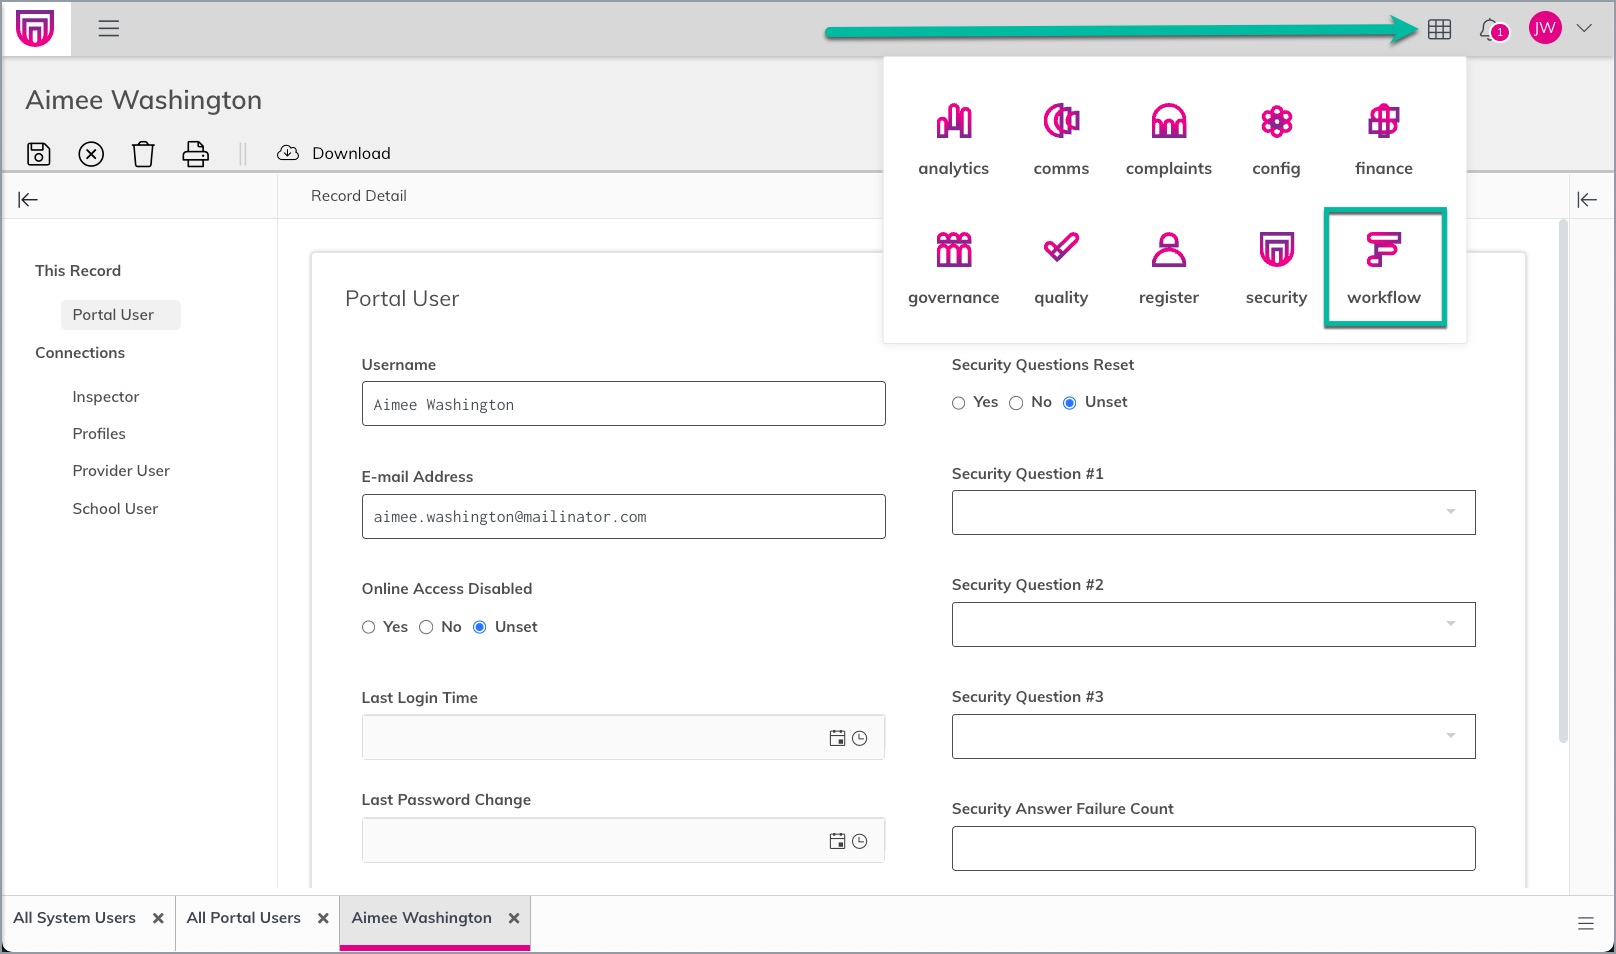Image resolution: width=1616 pixels, height=954 pixels.
Task: Open the Profiles connection
Action: point(99,434)
